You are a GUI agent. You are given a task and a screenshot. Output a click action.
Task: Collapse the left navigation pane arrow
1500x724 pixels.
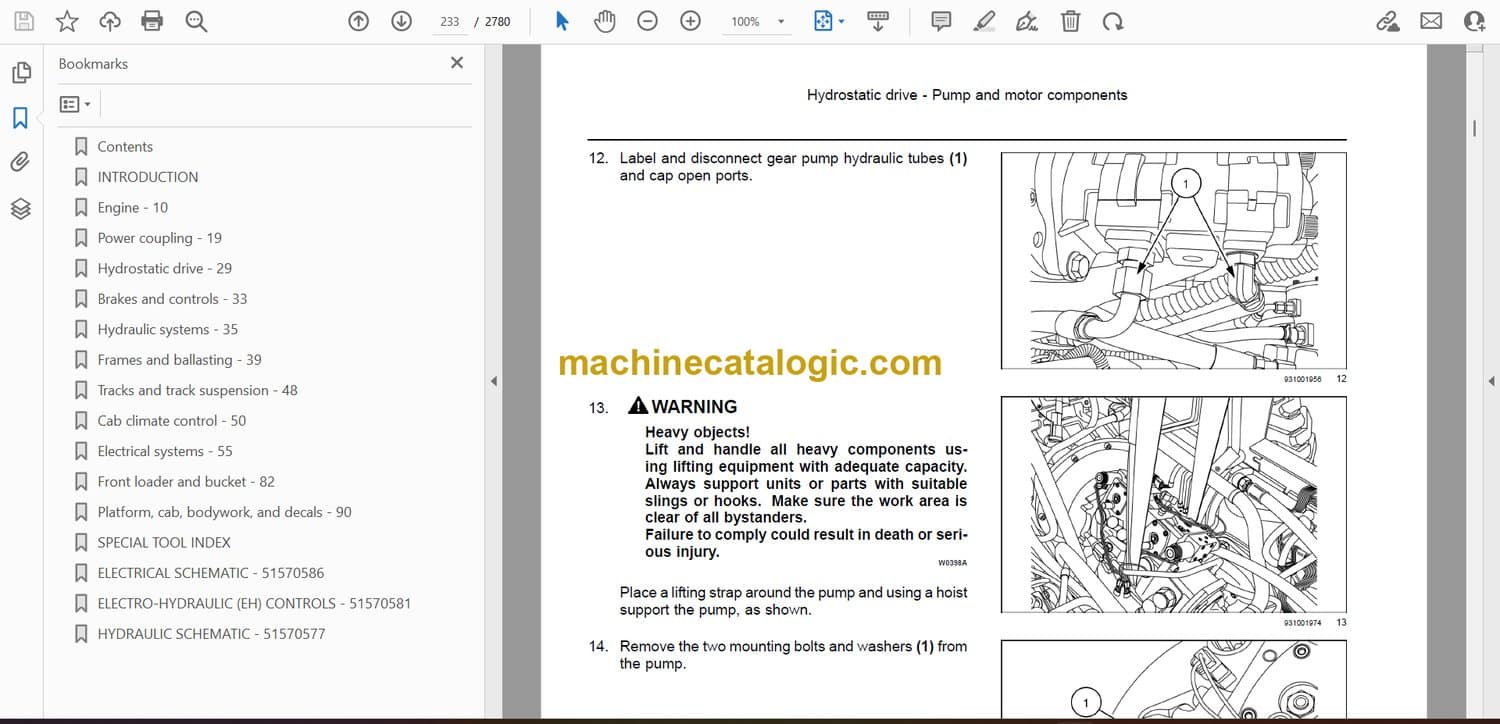pos(492,381)
